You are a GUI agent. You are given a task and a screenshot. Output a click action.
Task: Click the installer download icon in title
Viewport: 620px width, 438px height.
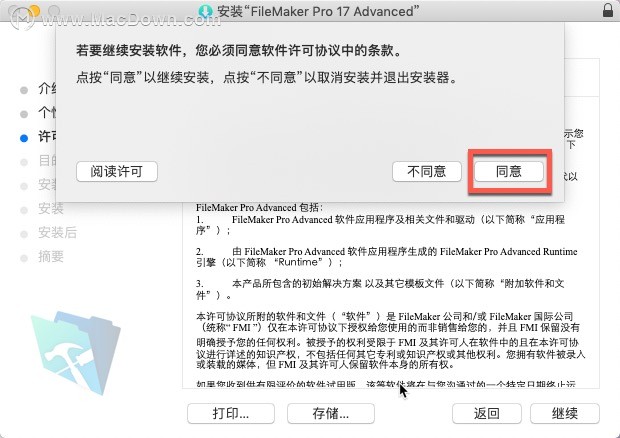[x=205, y=11]
